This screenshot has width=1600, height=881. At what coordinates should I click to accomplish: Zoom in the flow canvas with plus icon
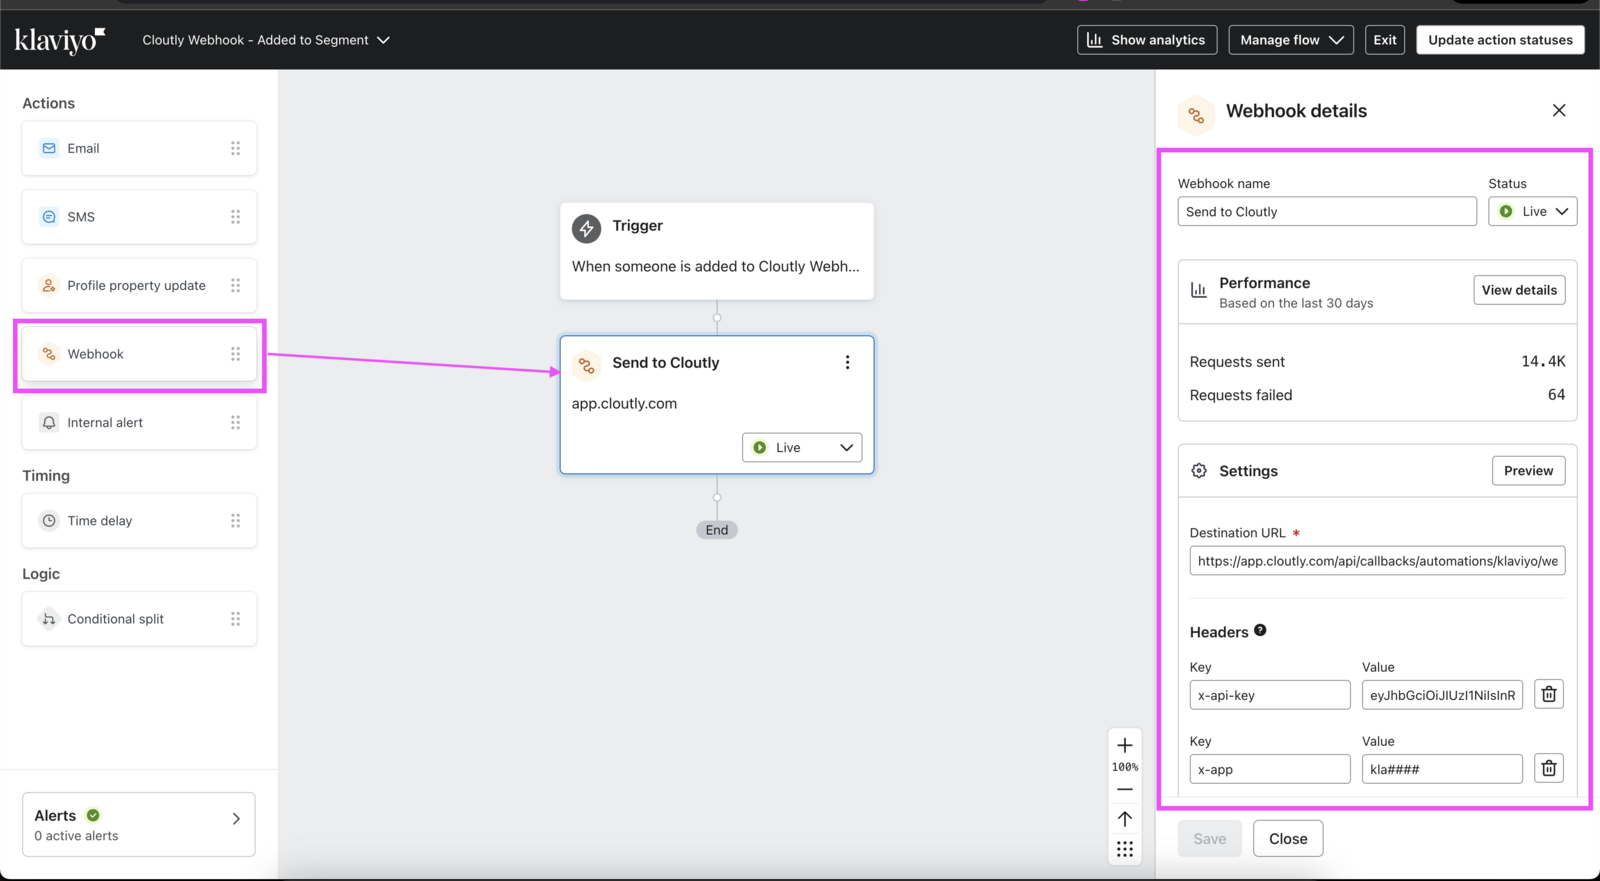[1124, 746]
